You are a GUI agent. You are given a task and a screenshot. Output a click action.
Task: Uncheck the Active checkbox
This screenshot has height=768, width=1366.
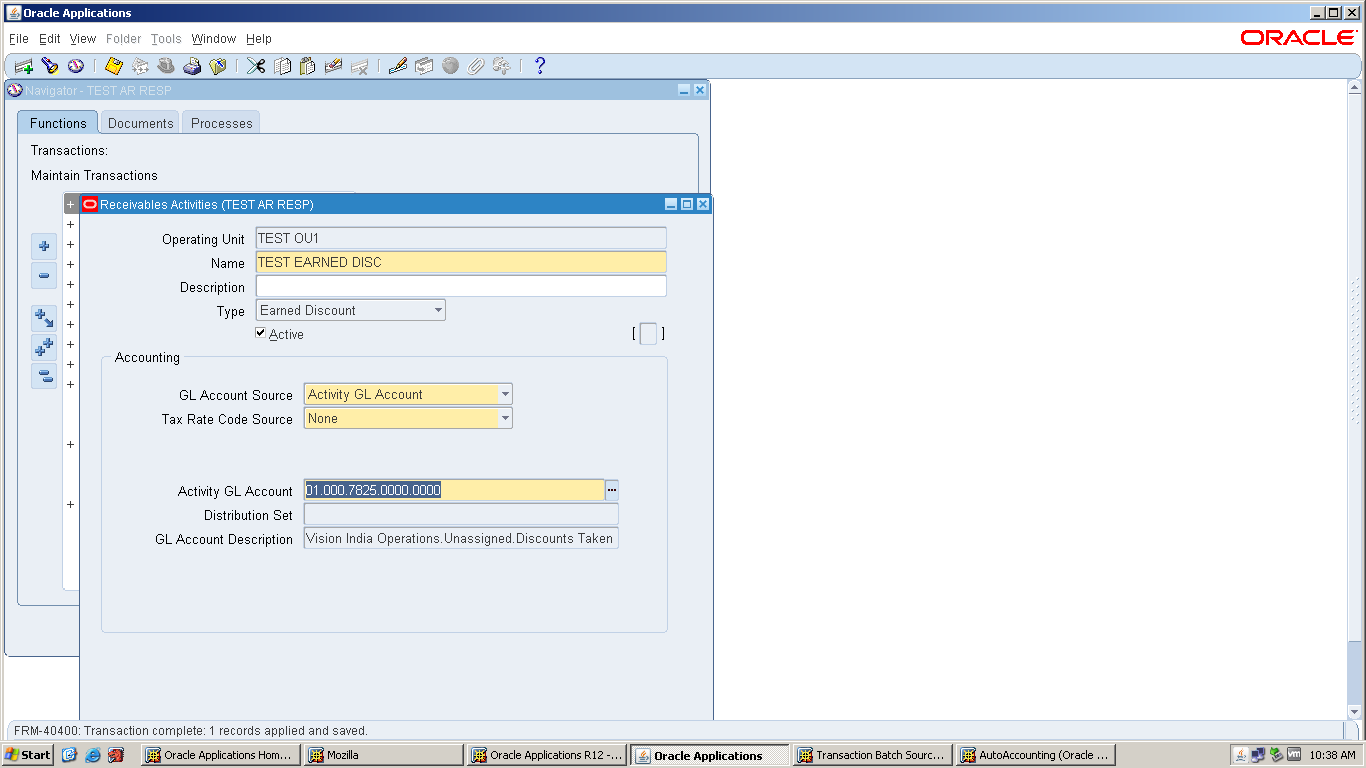(x=260, y=333)
